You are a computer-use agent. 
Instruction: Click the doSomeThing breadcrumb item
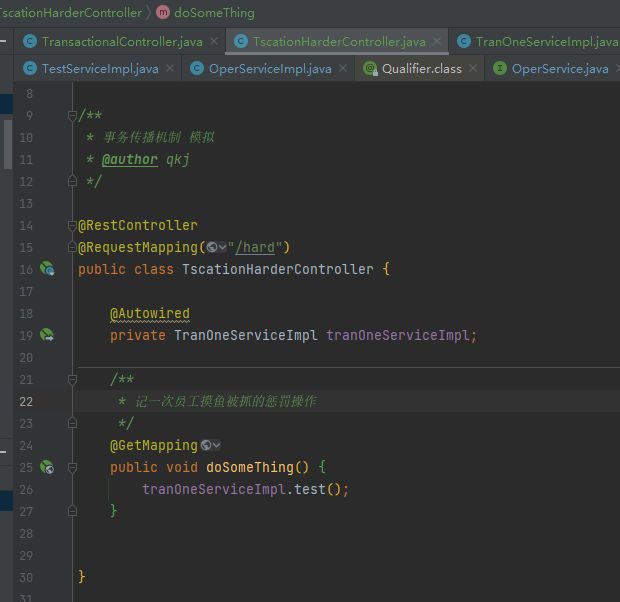[x=214, y=13]
